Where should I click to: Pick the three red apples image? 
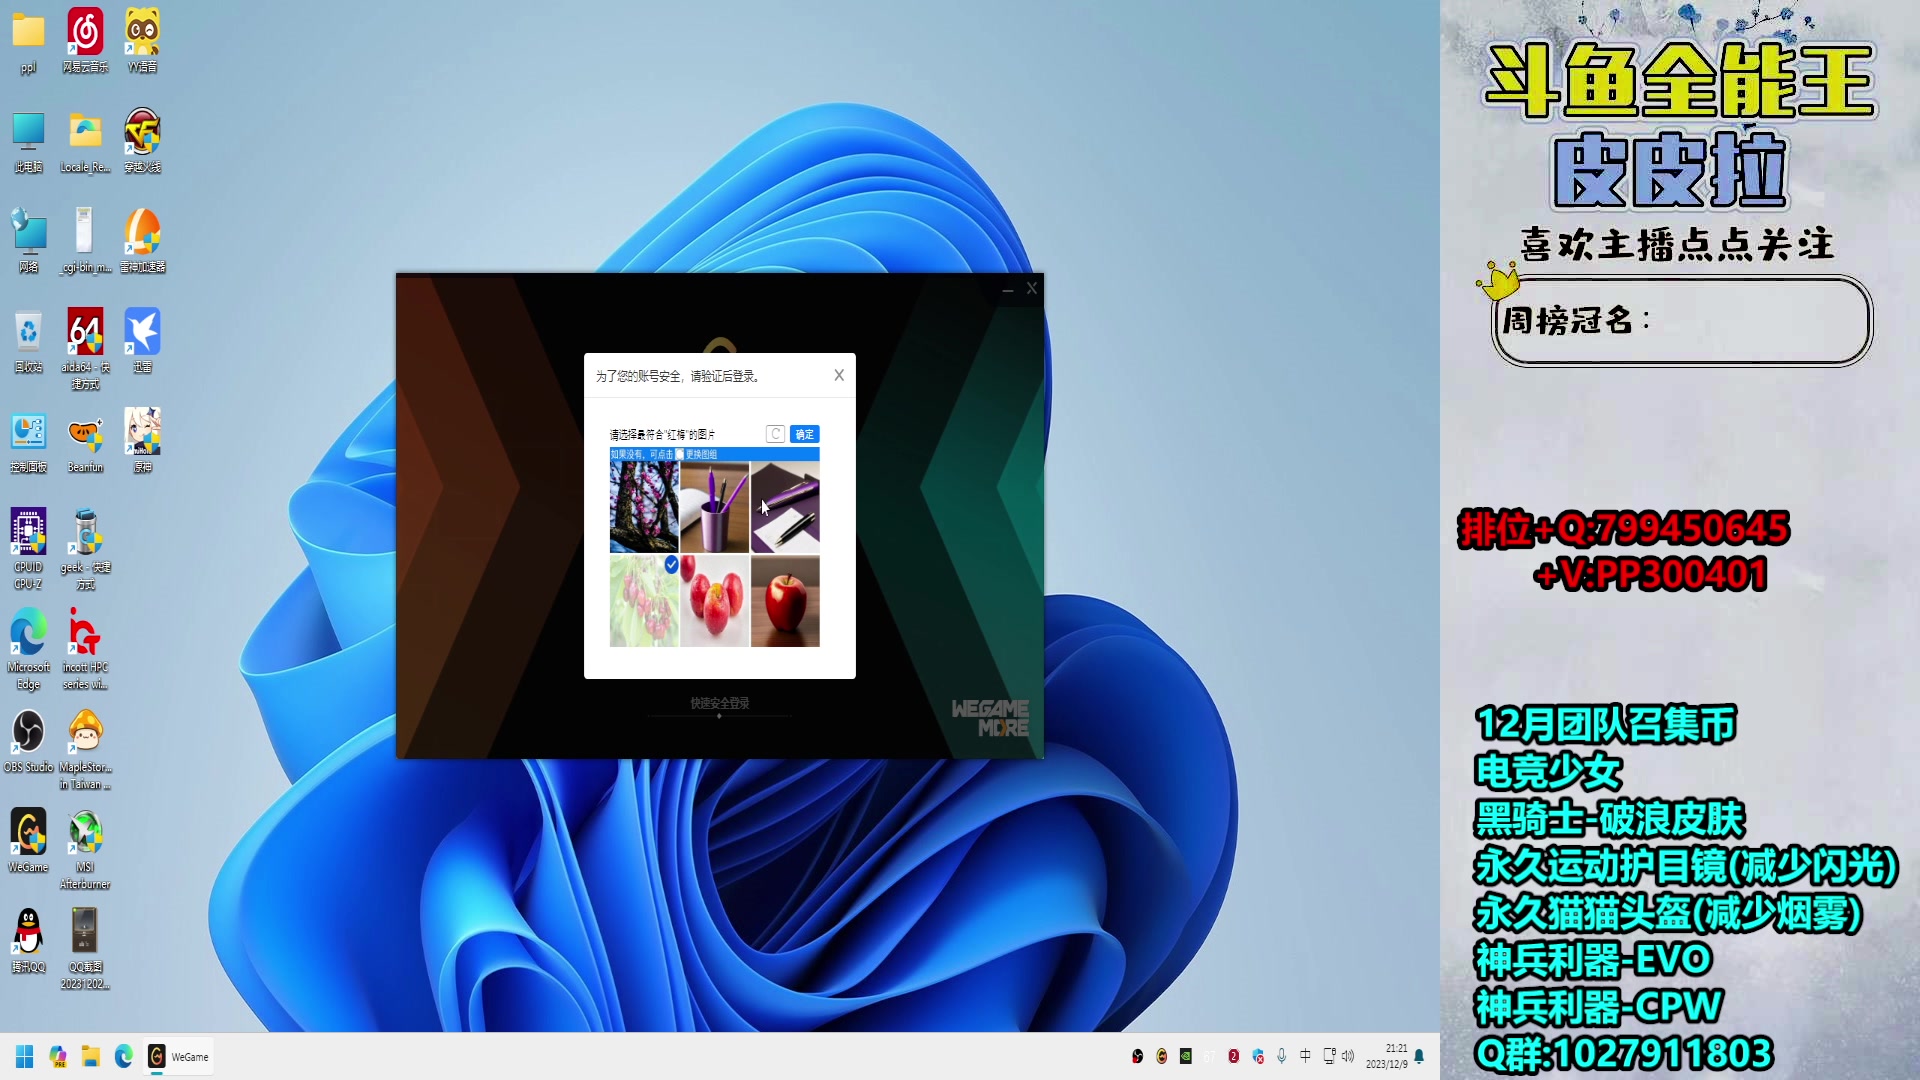(714, 601)
